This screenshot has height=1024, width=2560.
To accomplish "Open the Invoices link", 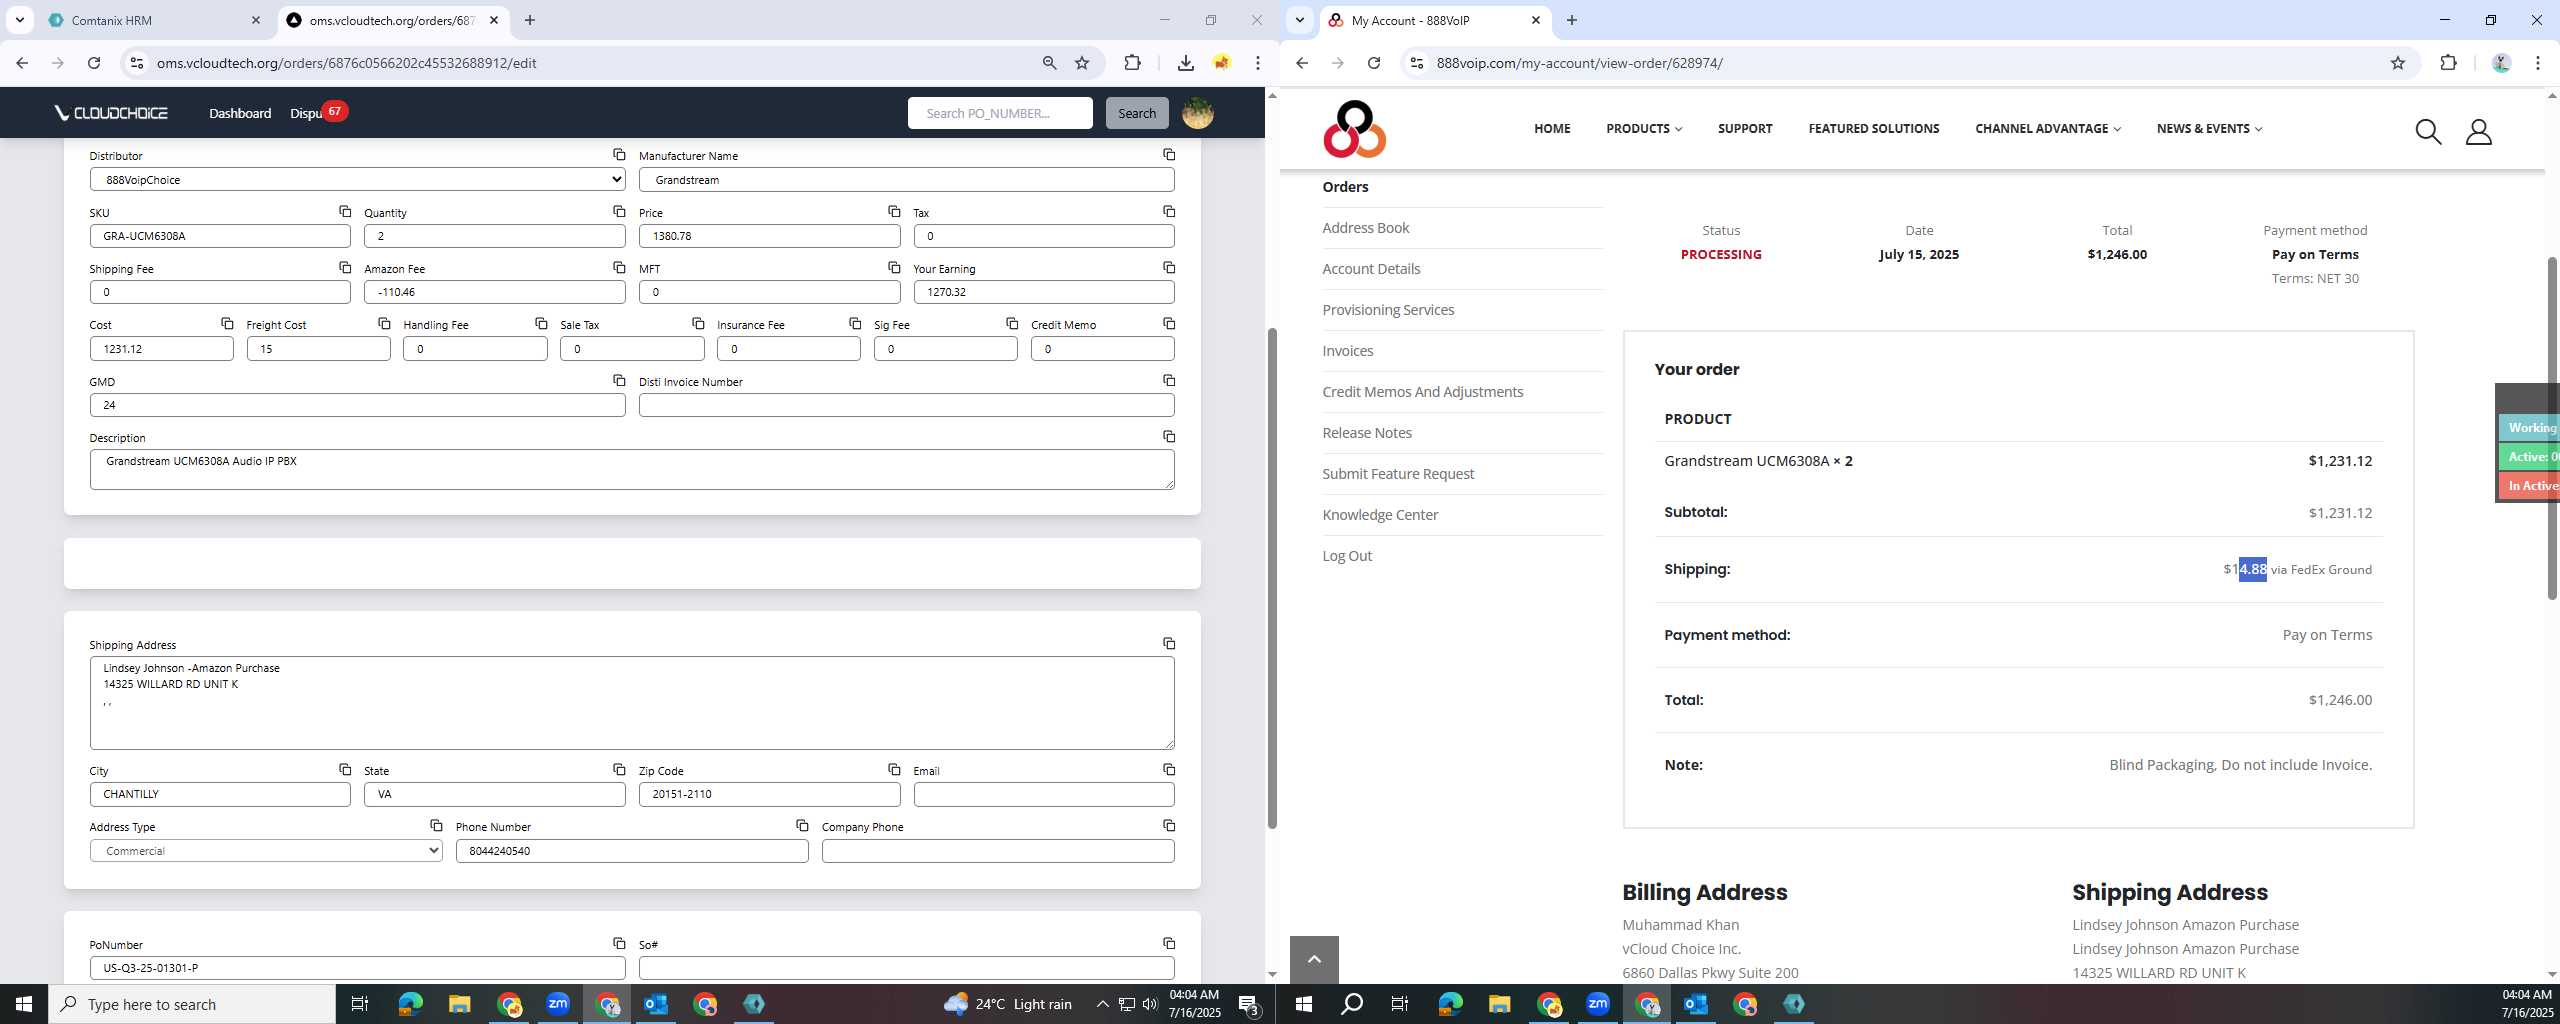I will click(1347, 351).
